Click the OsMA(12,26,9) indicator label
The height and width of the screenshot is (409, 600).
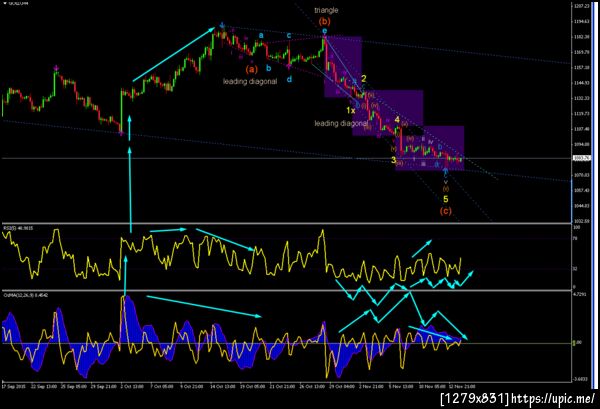click(26, 295)
